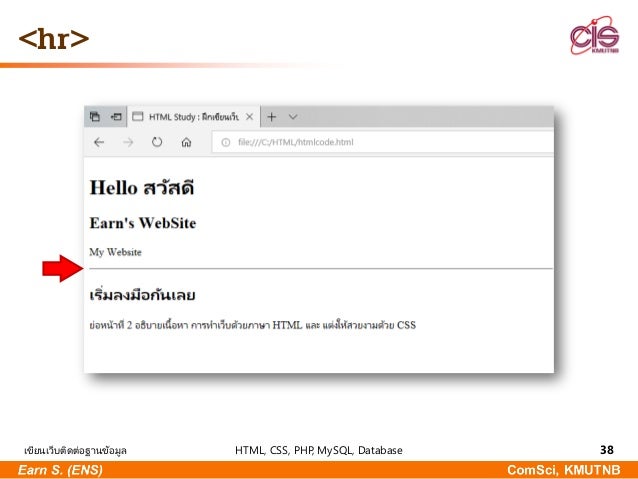This screenshot has width=638, height=479.
Task: Open the Home page icon
Action: [186, 142]
